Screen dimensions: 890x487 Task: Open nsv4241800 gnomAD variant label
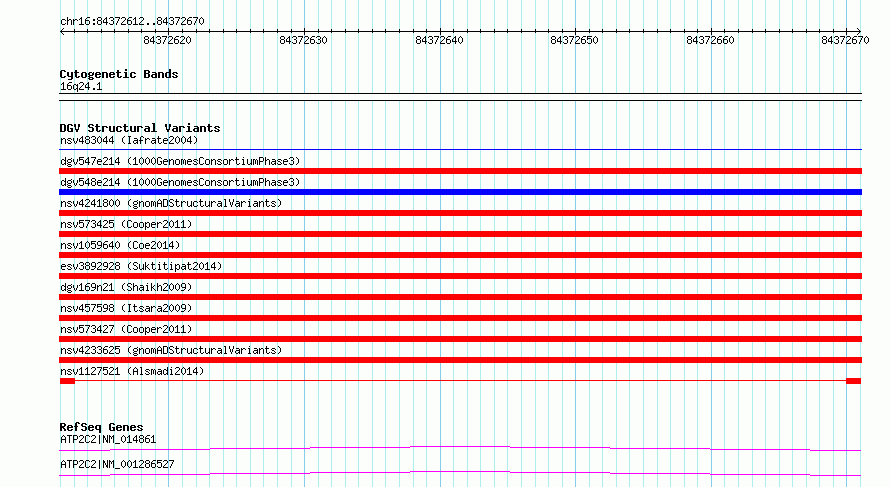tap(171, 203)
